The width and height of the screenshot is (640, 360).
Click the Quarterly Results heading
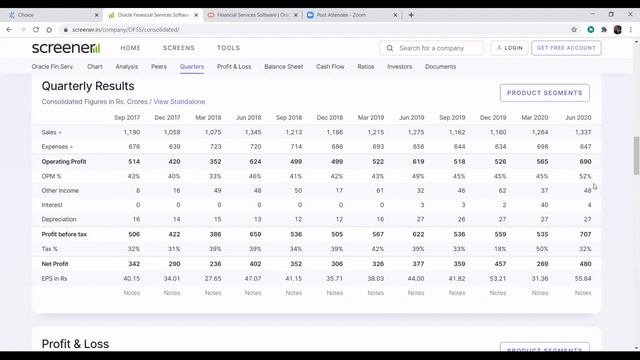(88, 86)
